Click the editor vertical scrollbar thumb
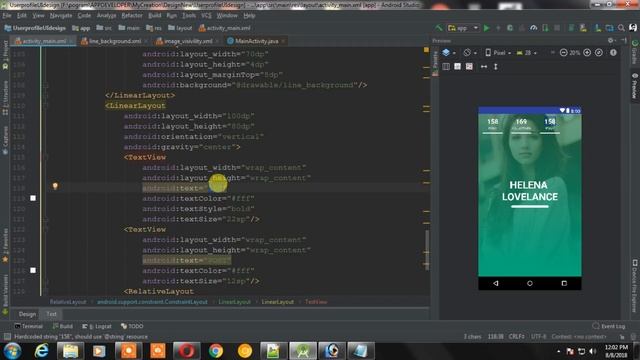Screen dimensions: 640x360 click(x=426, y=249)
